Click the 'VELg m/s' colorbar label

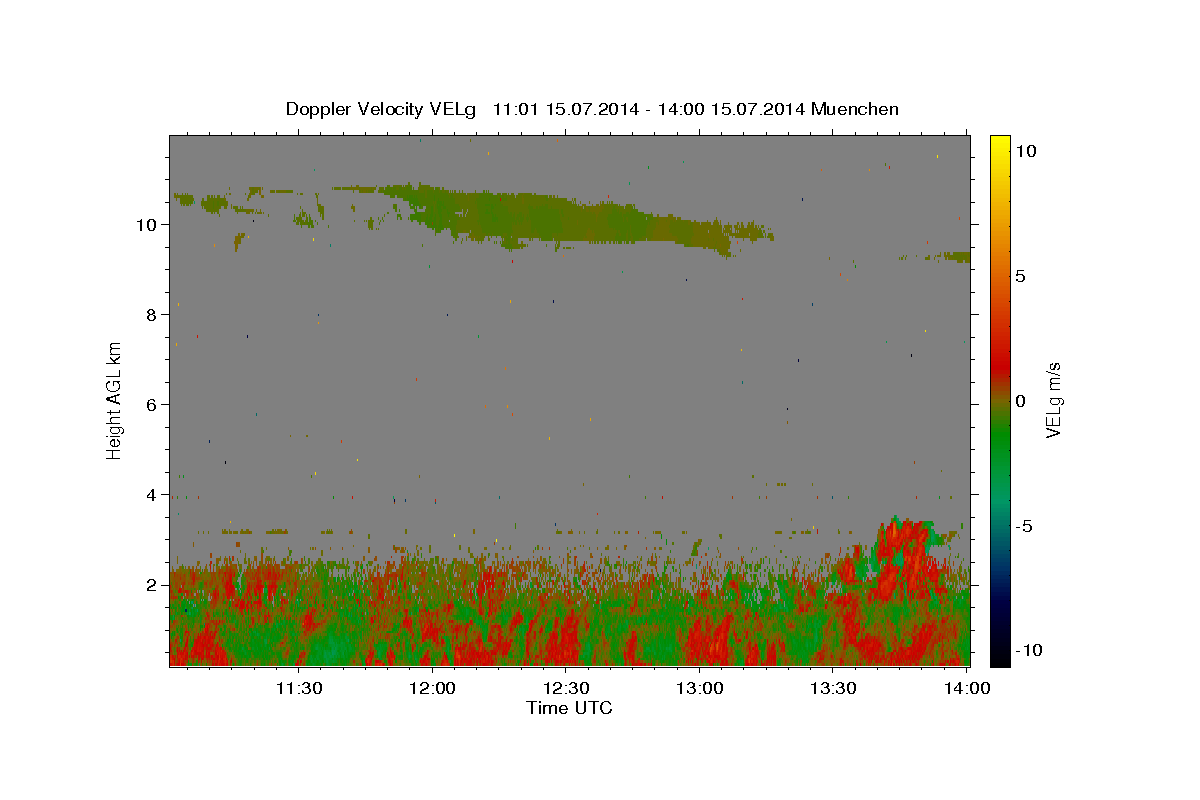click(x=1052, y=401)
